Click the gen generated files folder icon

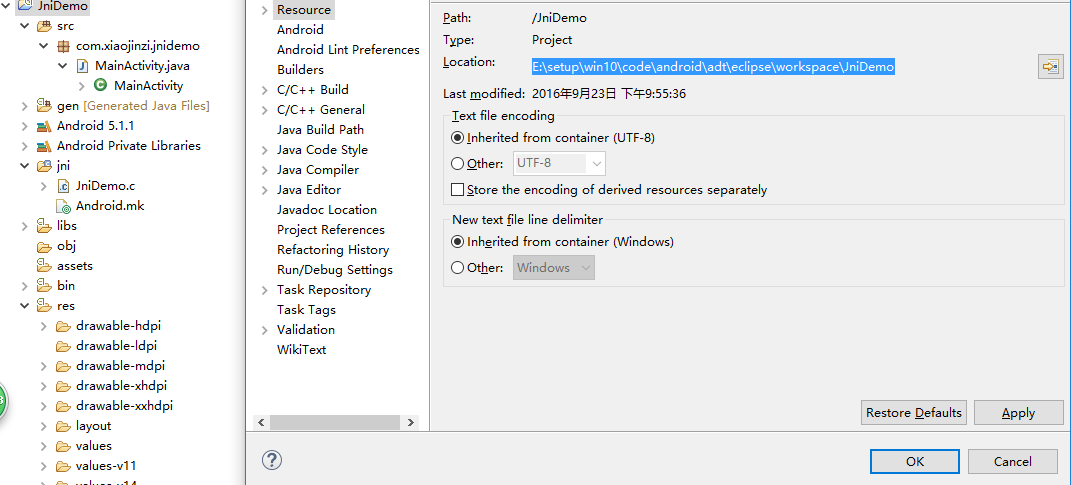pos(44,106)
